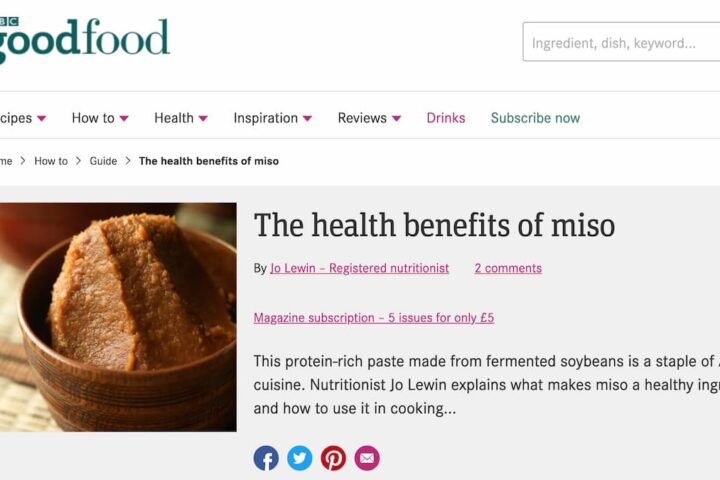Open the miso paste bowl image
The width and height of the screenshot is (720, 480).
118,317
